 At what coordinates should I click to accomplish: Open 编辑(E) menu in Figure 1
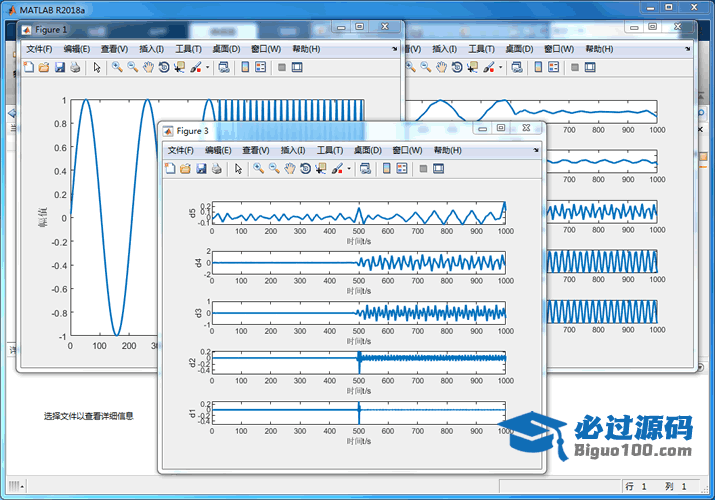tap(77, 49)
